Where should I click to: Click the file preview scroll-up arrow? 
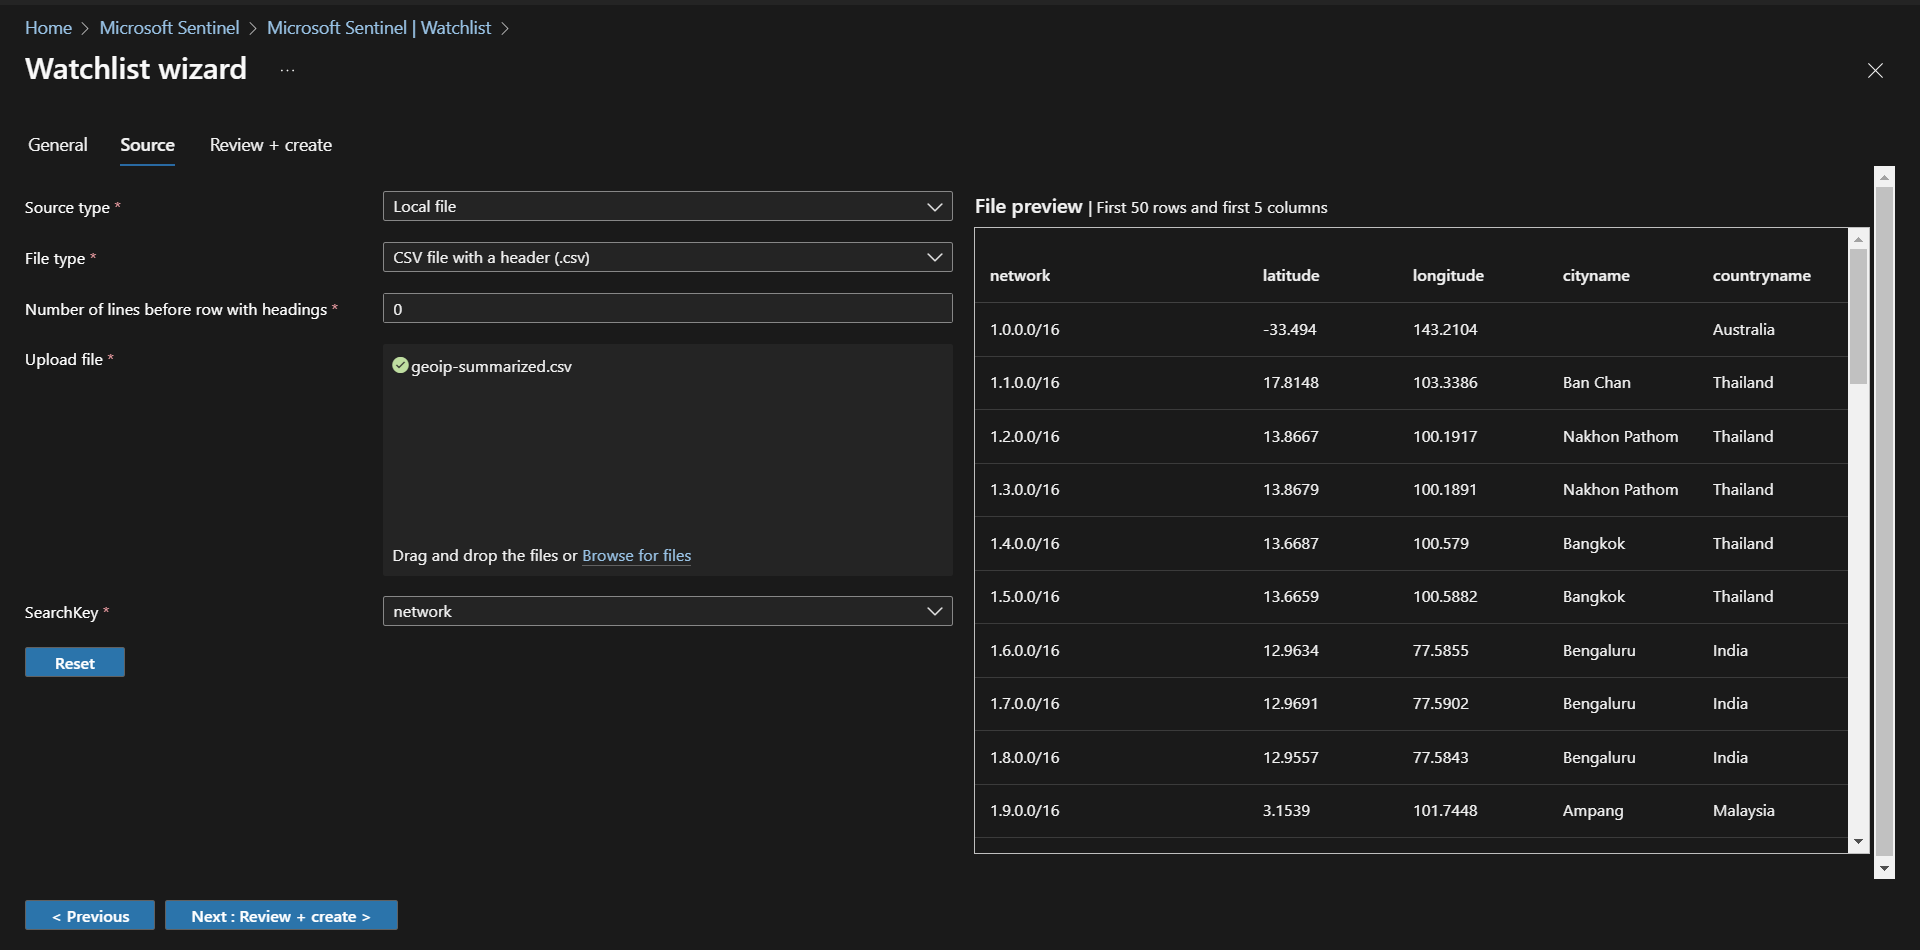coord(1859,239)
